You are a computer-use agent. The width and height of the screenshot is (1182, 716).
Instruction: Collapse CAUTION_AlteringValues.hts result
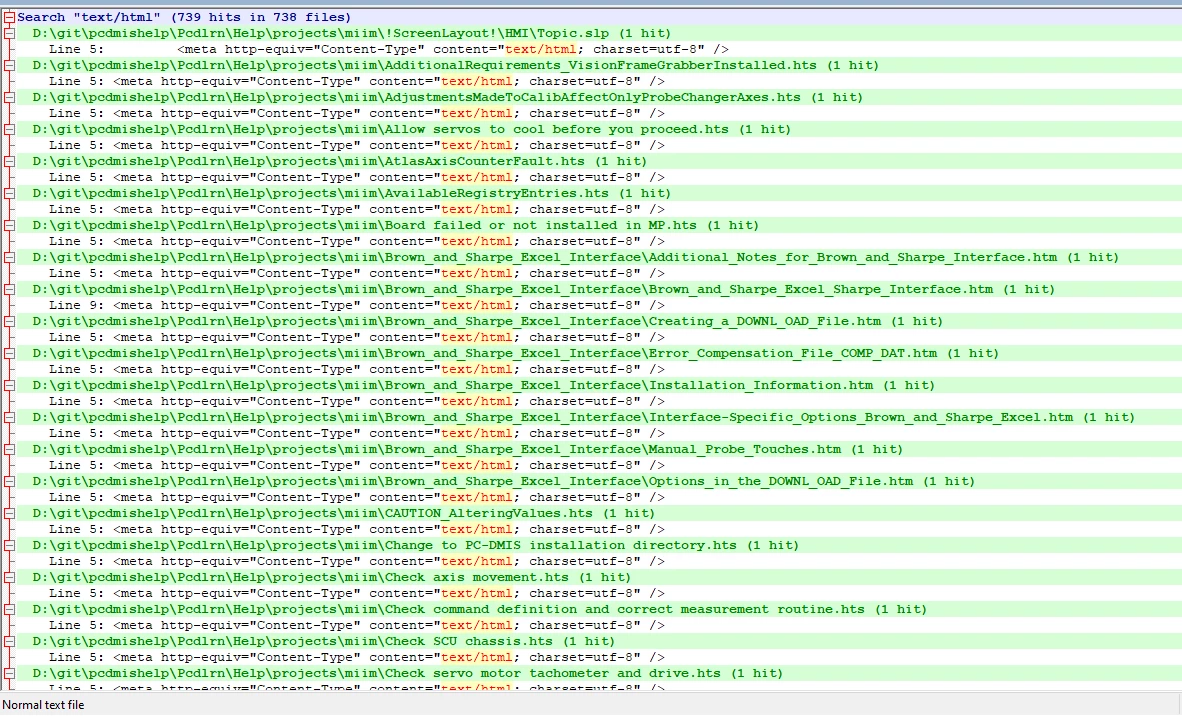pyautogui.click(x=9, y=513)
